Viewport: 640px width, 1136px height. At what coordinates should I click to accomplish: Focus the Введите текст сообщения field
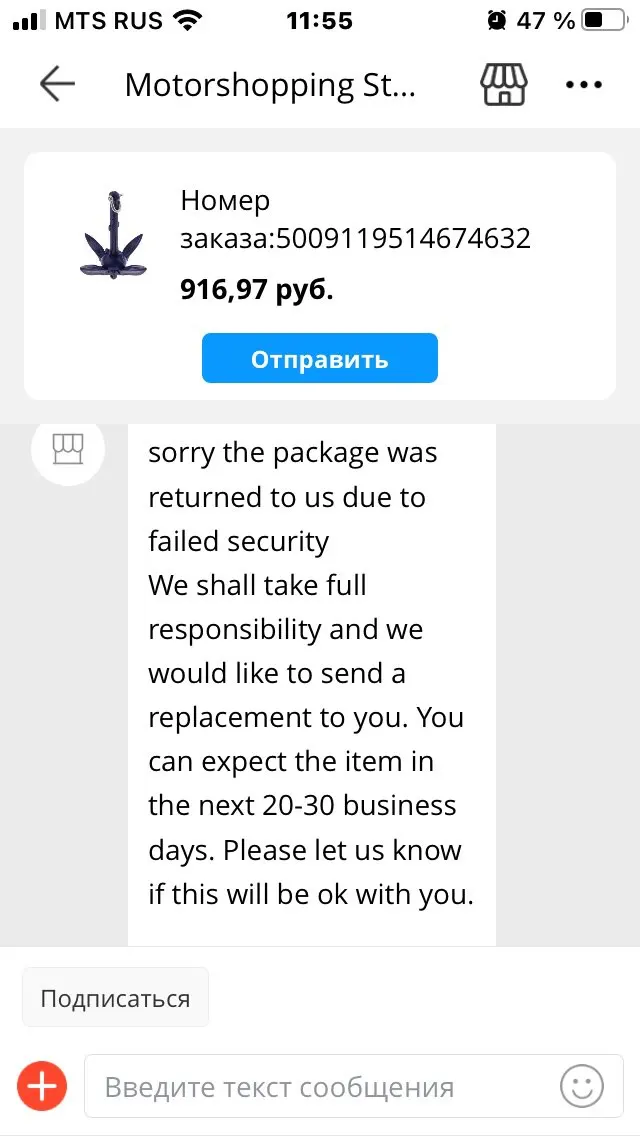pos(320,1086)
